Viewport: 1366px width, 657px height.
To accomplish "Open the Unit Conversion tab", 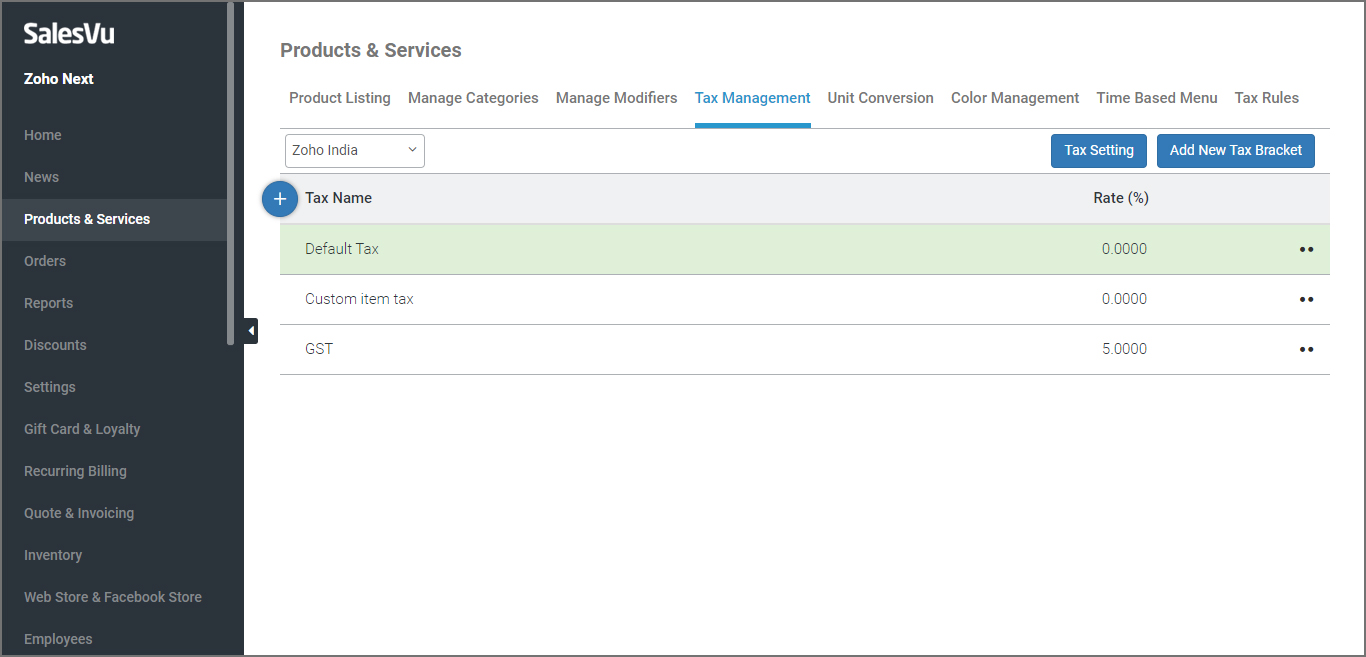I will tap(880, 98).
